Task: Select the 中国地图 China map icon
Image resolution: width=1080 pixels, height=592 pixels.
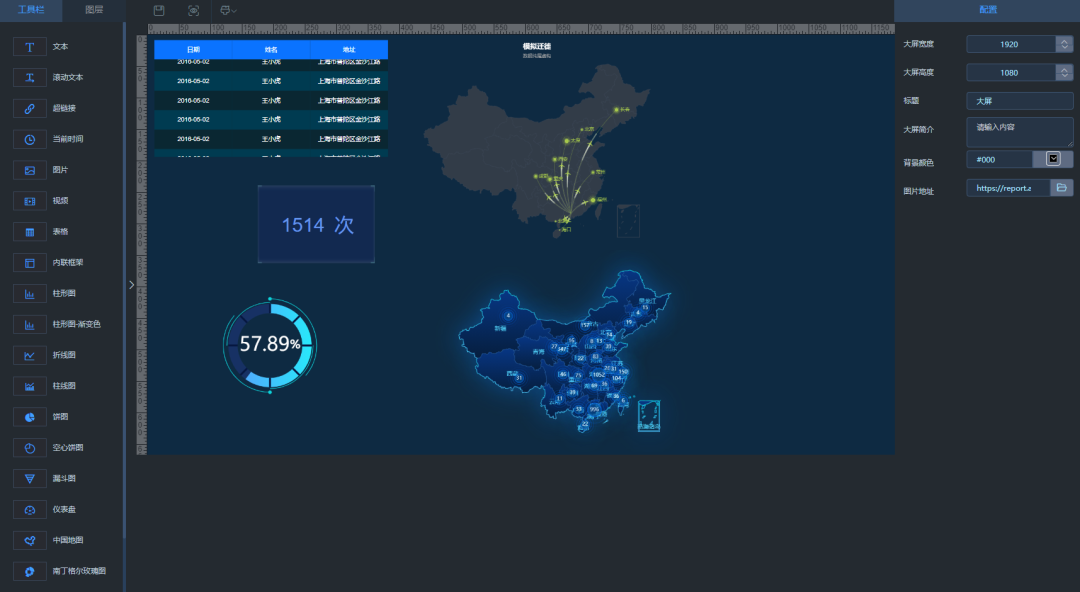Action: click(x=30, y=540)
